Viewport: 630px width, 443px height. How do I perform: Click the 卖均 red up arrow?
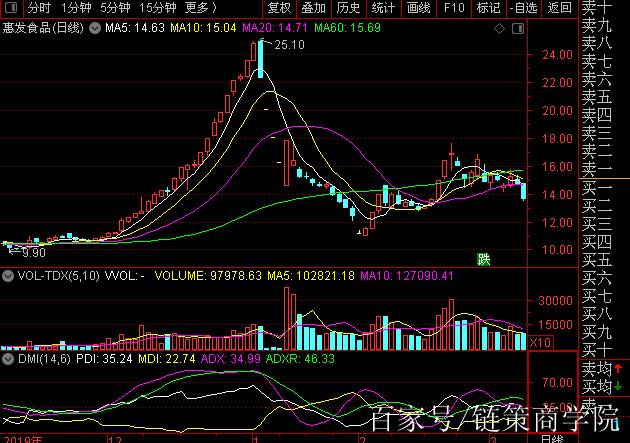[618, 368]
